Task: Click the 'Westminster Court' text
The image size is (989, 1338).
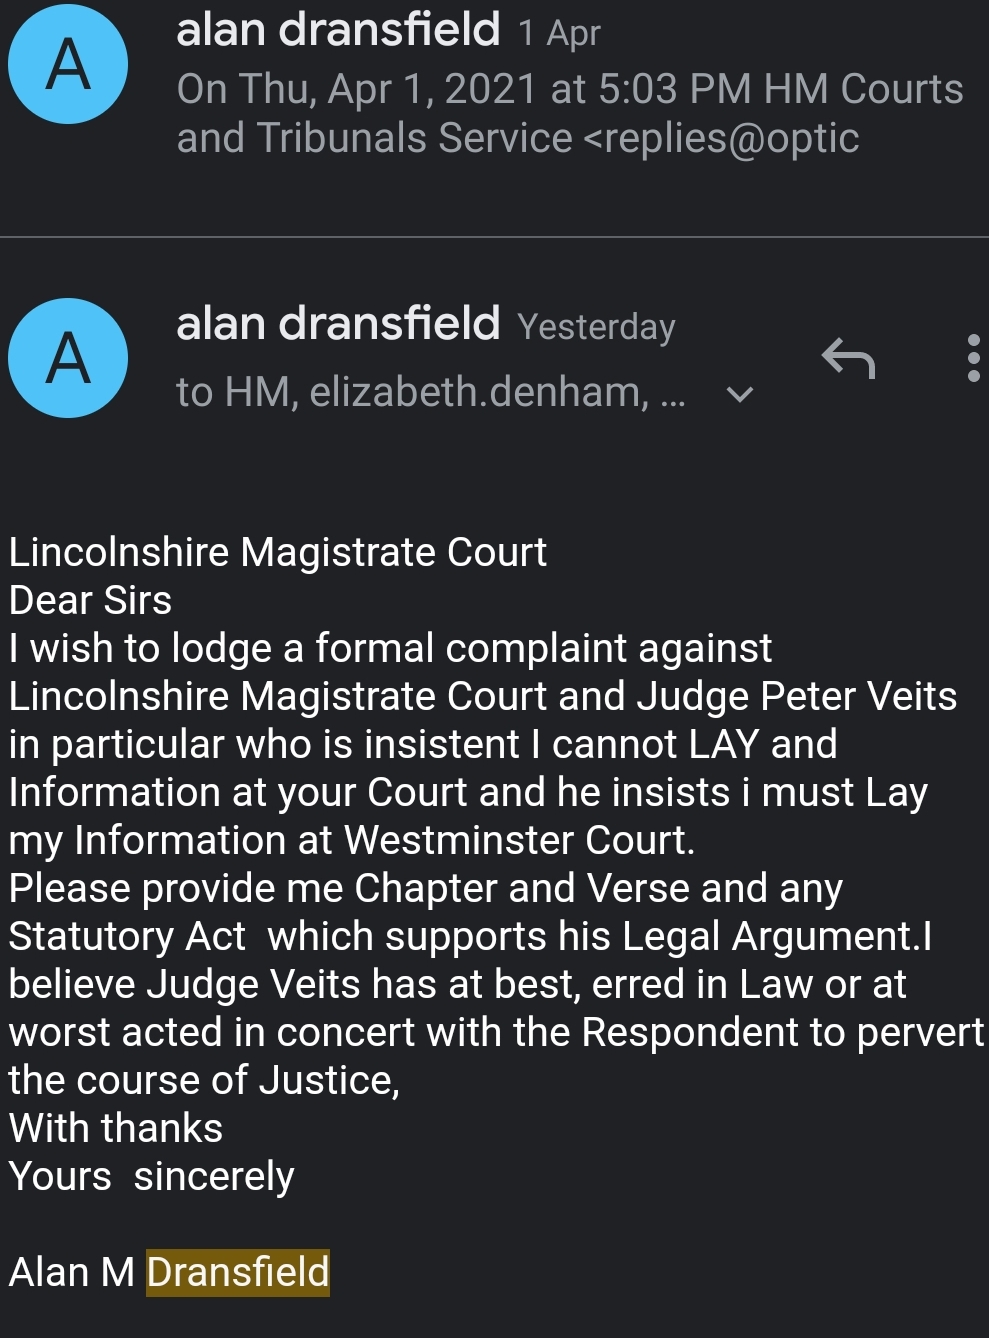Action: pyautogui.click(x=518, y=840)
